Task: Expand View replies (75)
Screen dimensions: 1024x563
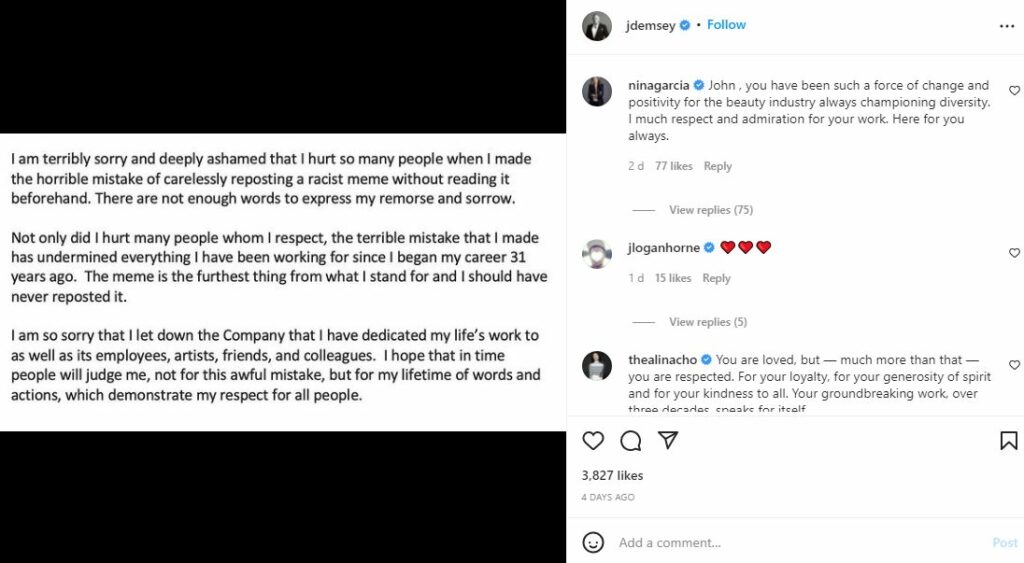Action: point(711,210)
